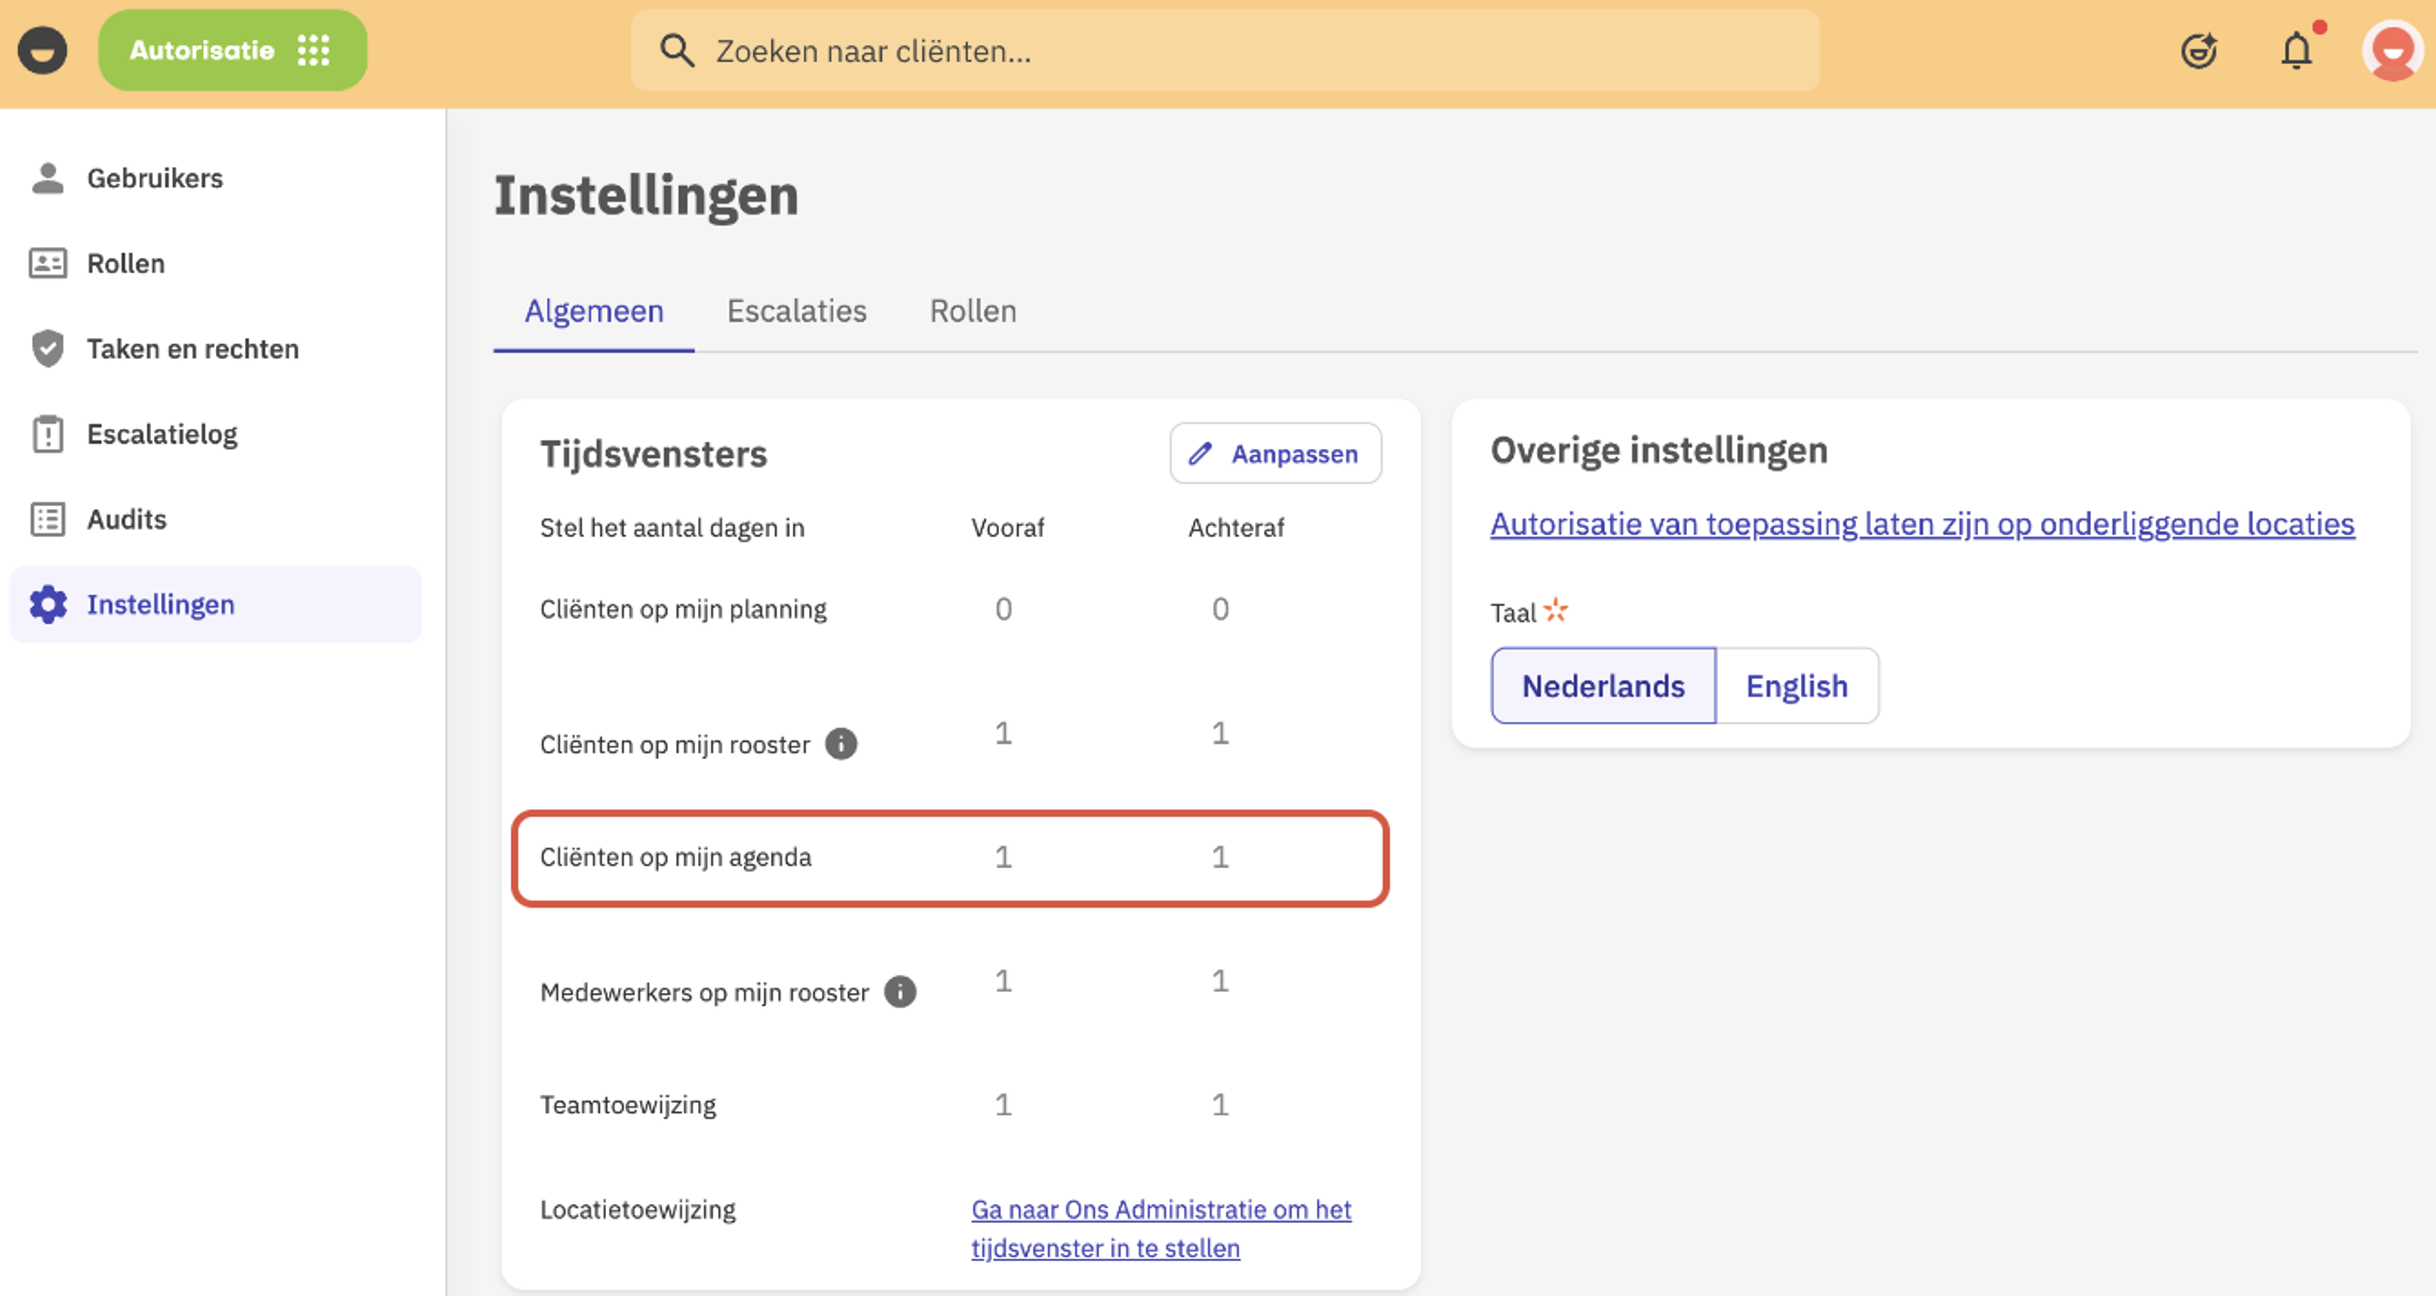Open the user profile avatar
The width and height of the screenshot is (2436, 1296).
pyautogui.click(x=2393, y=50)
